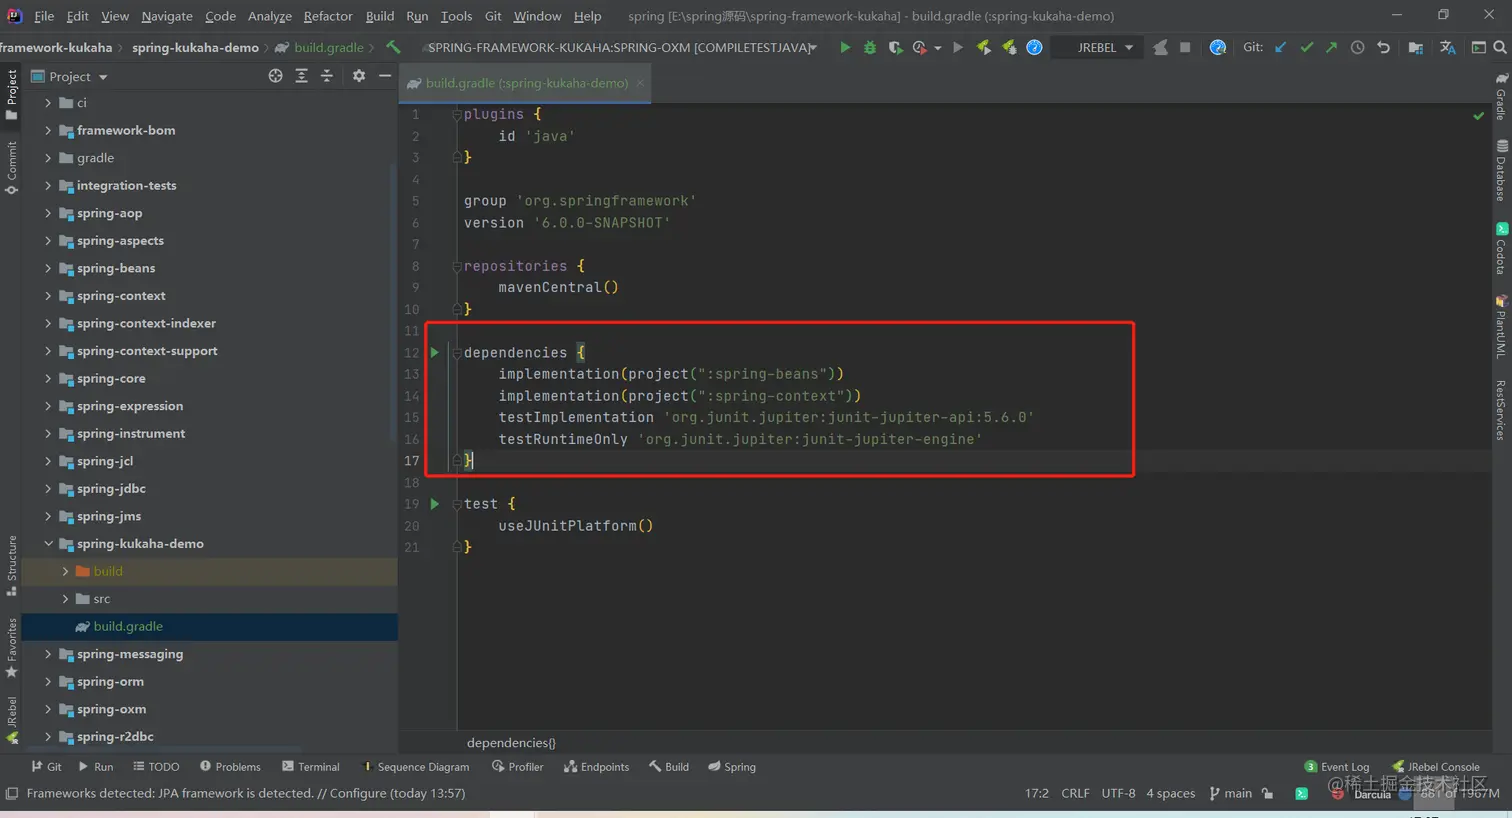Image resolution: width=1512 pixels, height=818 pixels.
Task: Hide the Project tool window
Action: click(385, 76)
